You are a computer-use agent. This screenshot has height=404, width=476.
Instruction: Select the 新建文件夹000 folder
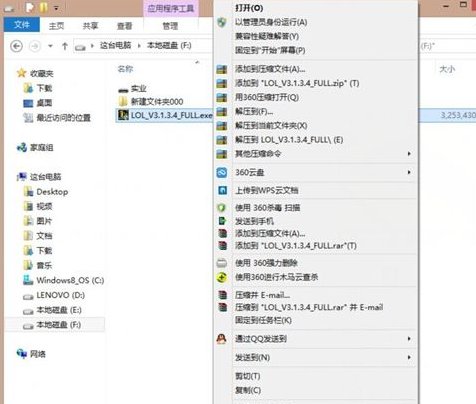tap(151, 102)
